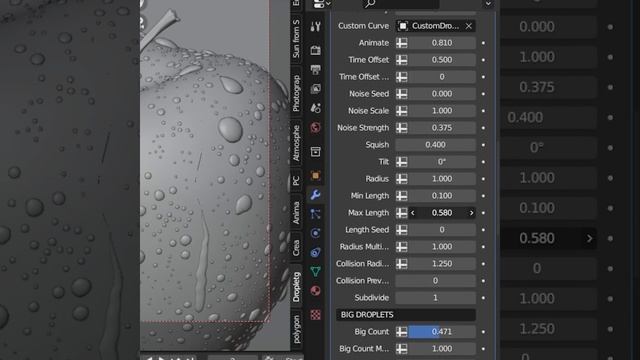Switch to the Sun from S sidebar tab
640x360 pixels.
click(x=296, y=38)
